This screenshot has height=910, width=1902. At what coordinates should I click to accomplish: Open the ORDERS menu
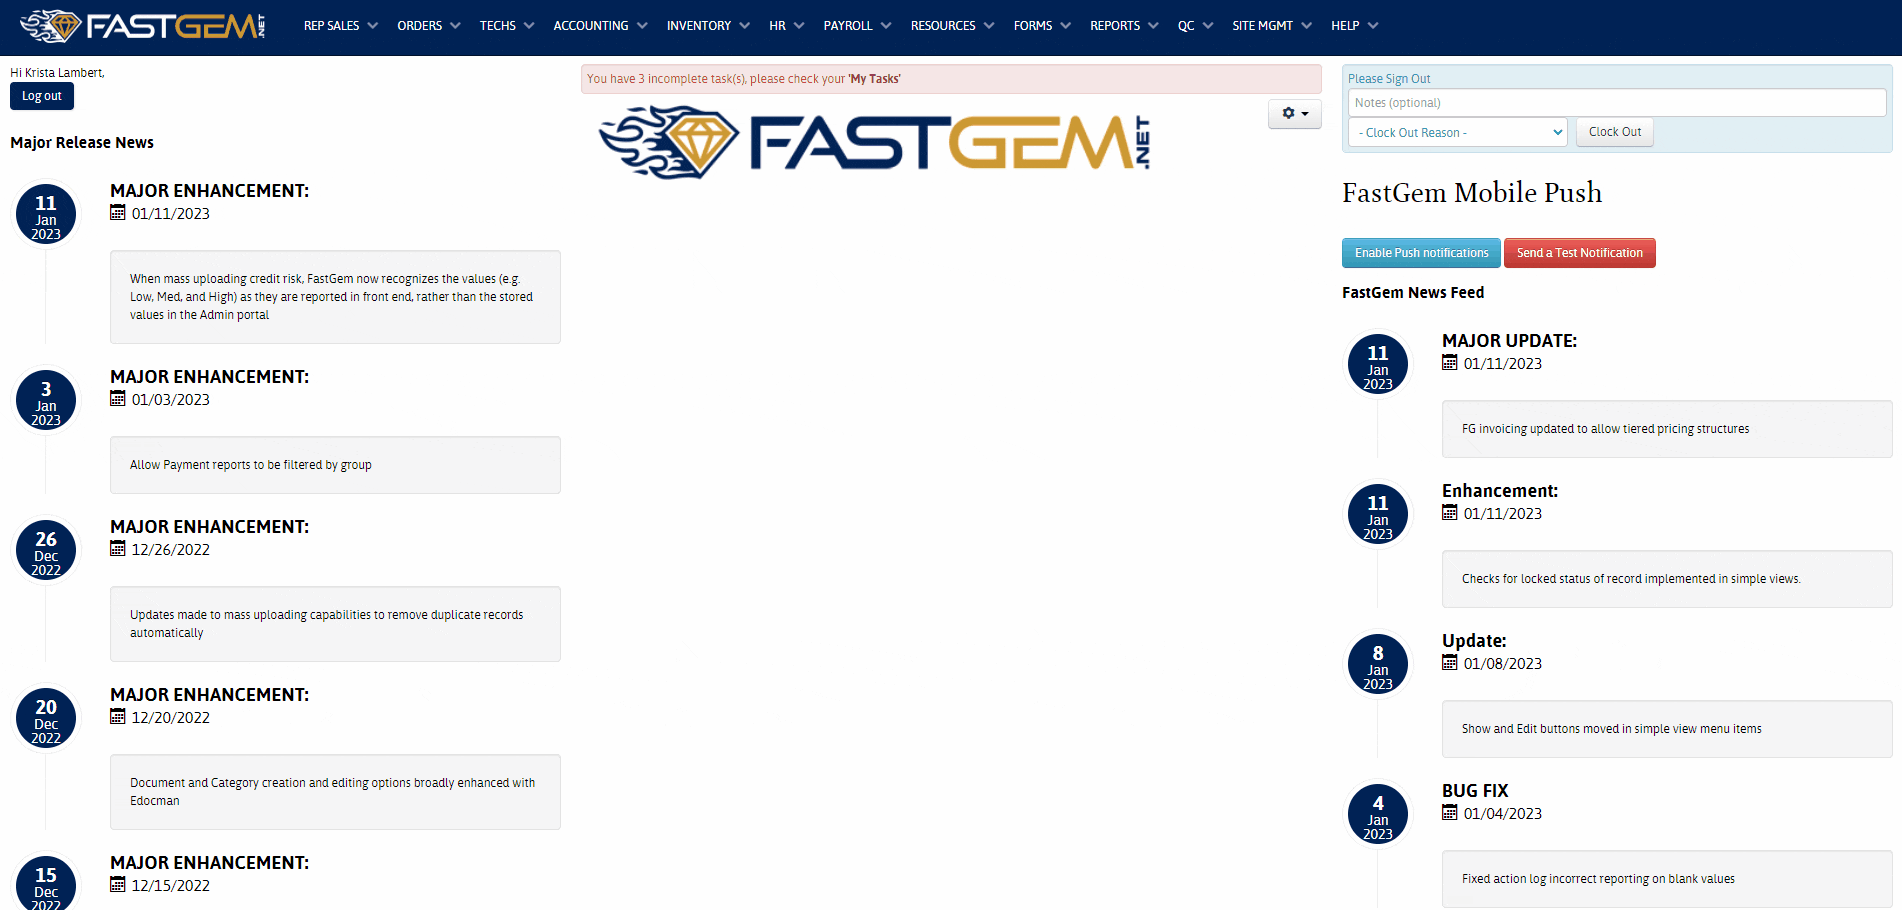429,26
